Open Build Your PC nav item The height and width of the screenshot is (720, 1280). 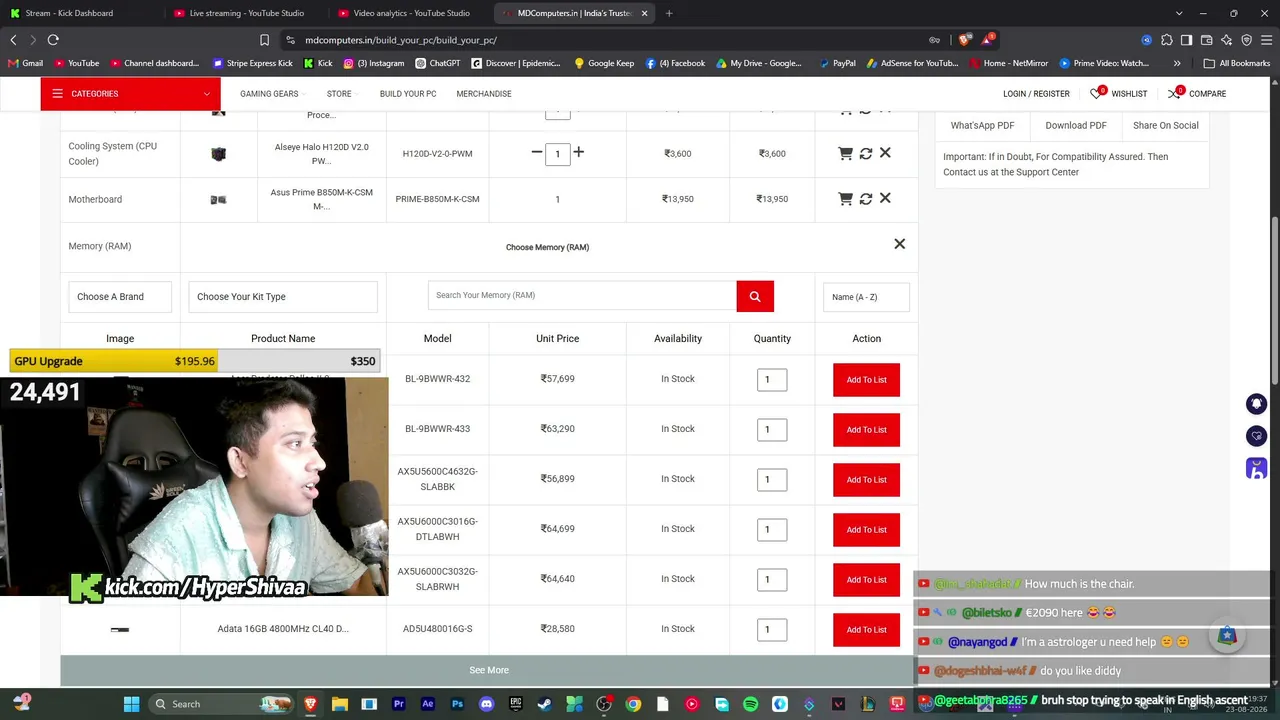click(x=408, y=94)
